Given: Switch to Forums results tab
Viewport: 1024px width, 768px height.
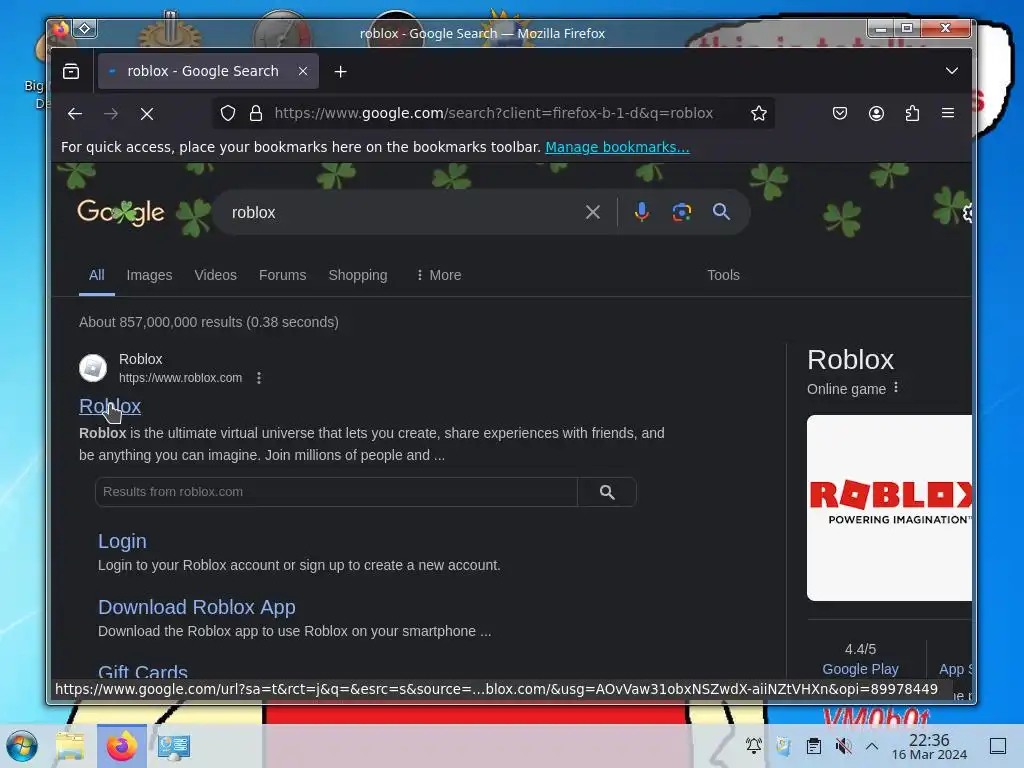Looking at the screenshot, I should (x=282, y=275).
